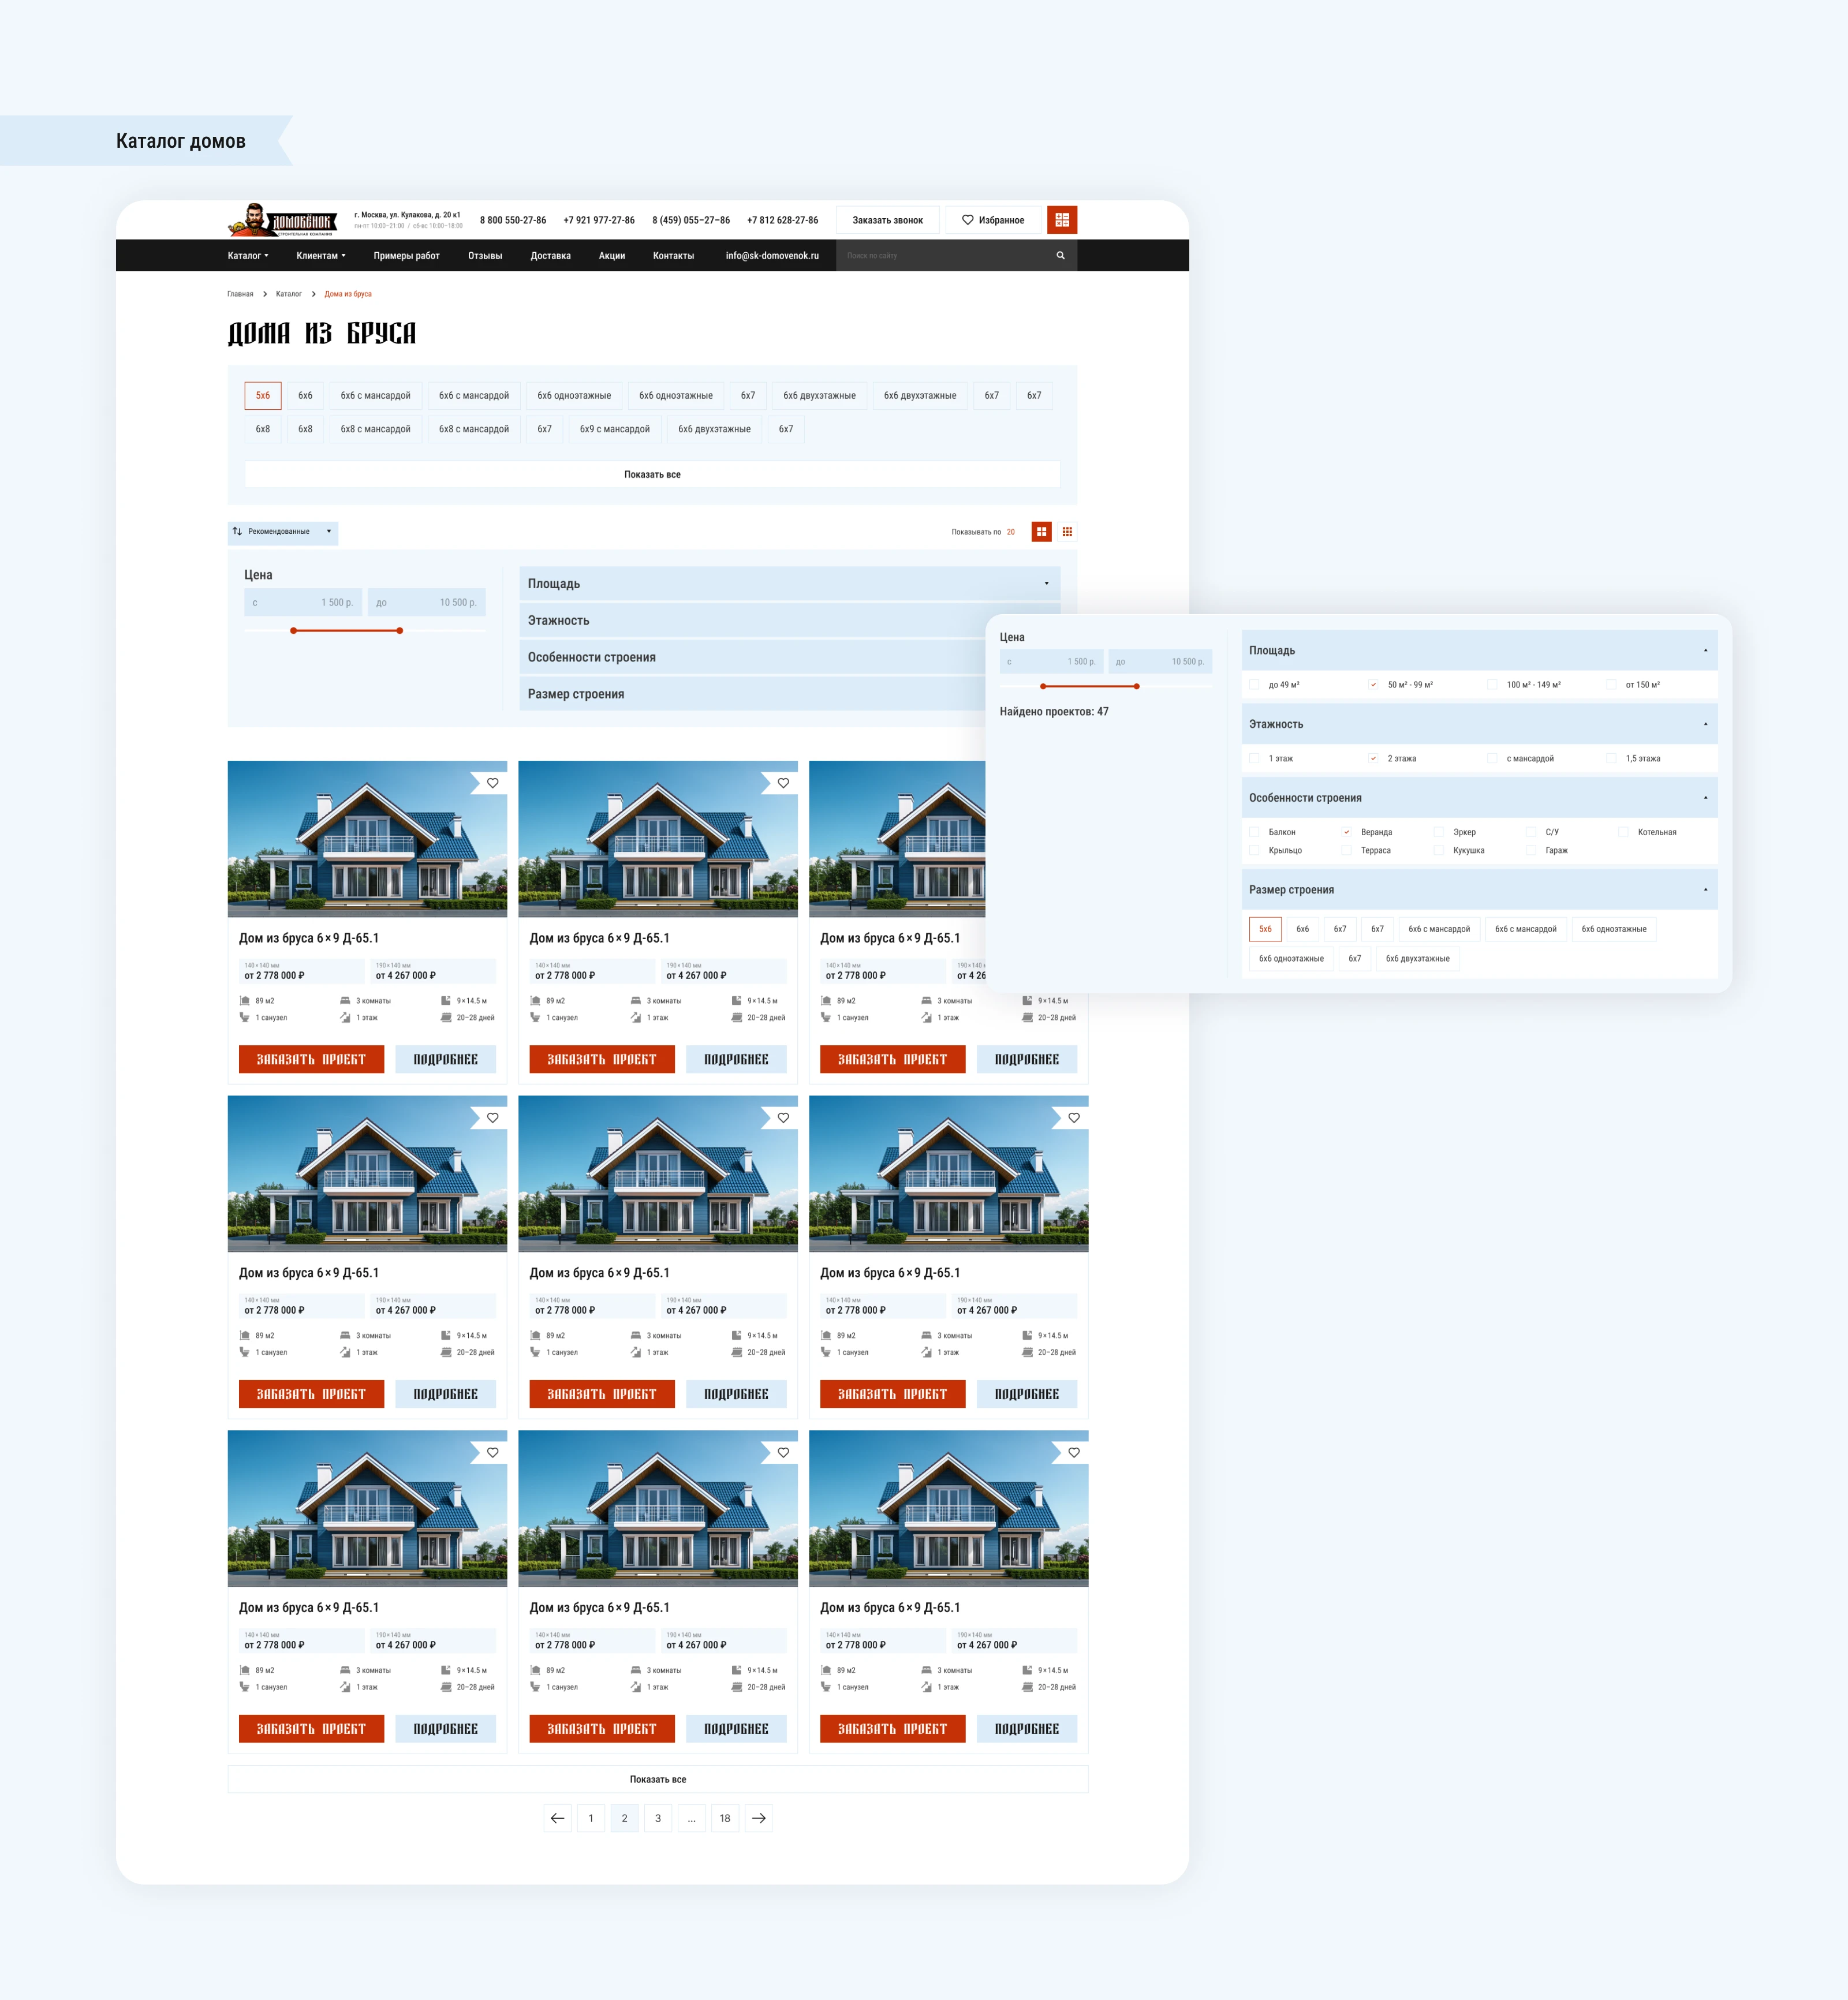
Task: Click the right handle of price slider
Action: pos(399,631)
